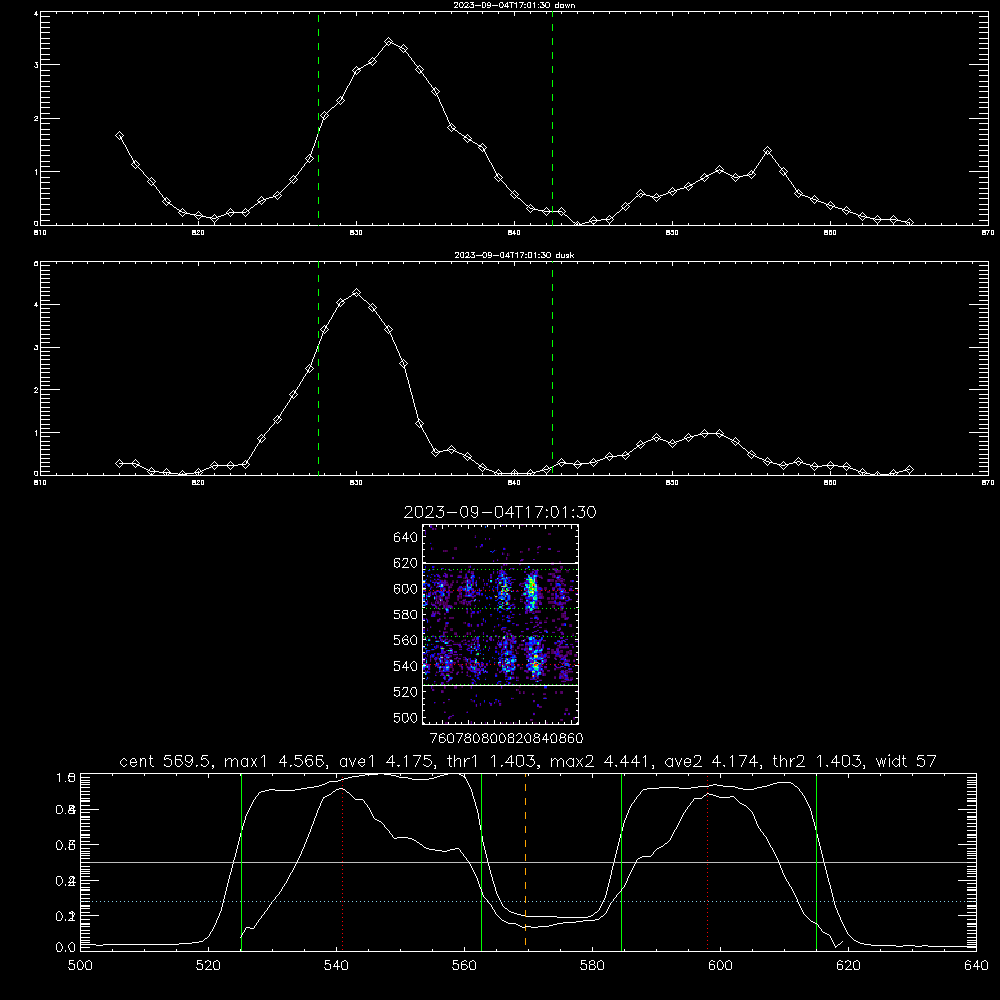Click the red dotted line near 598 in the bottom plot
Screen dimensions: 1000x1000
(707, 861)
